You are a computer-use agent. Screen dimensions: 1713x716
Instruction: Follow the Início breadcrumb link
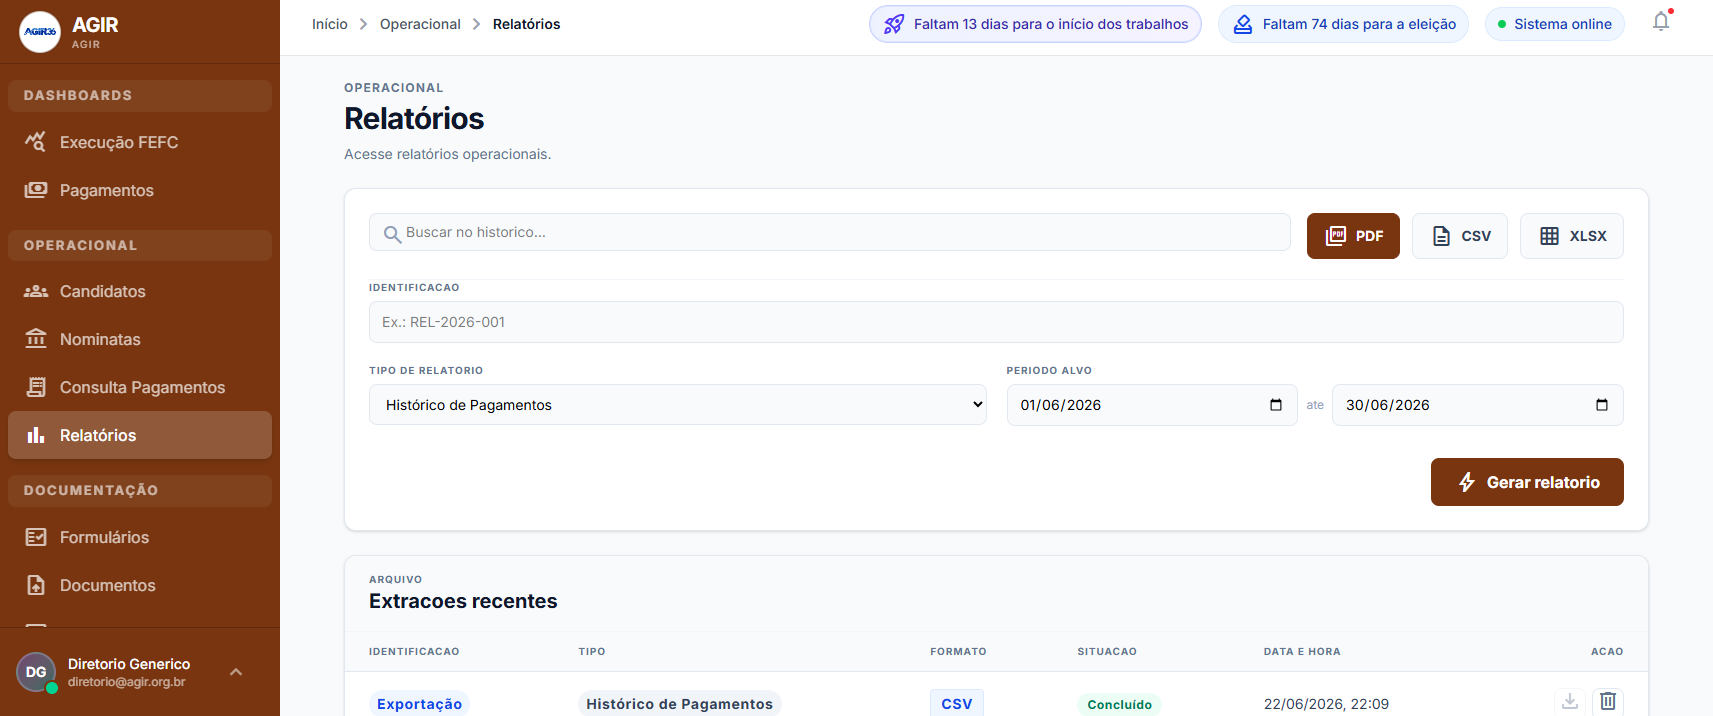[330, 24]
